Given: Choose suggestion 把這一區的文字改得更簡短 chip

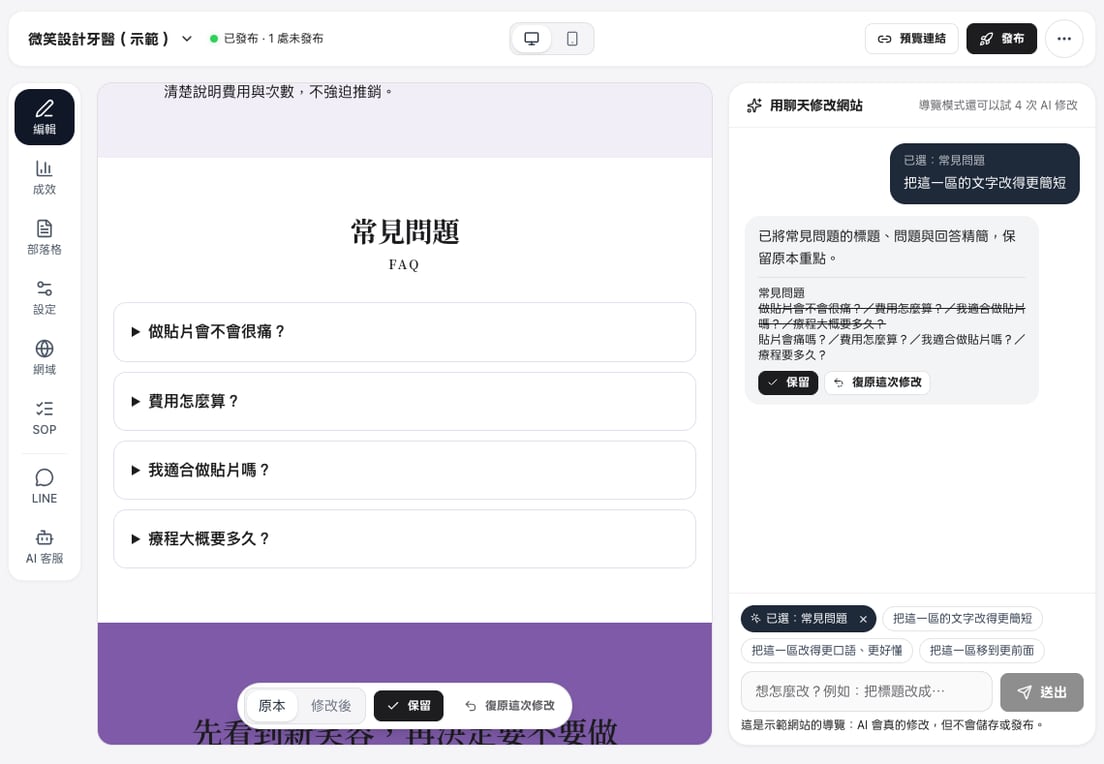Looking at the screenshot, I should (x=962, y=618).
